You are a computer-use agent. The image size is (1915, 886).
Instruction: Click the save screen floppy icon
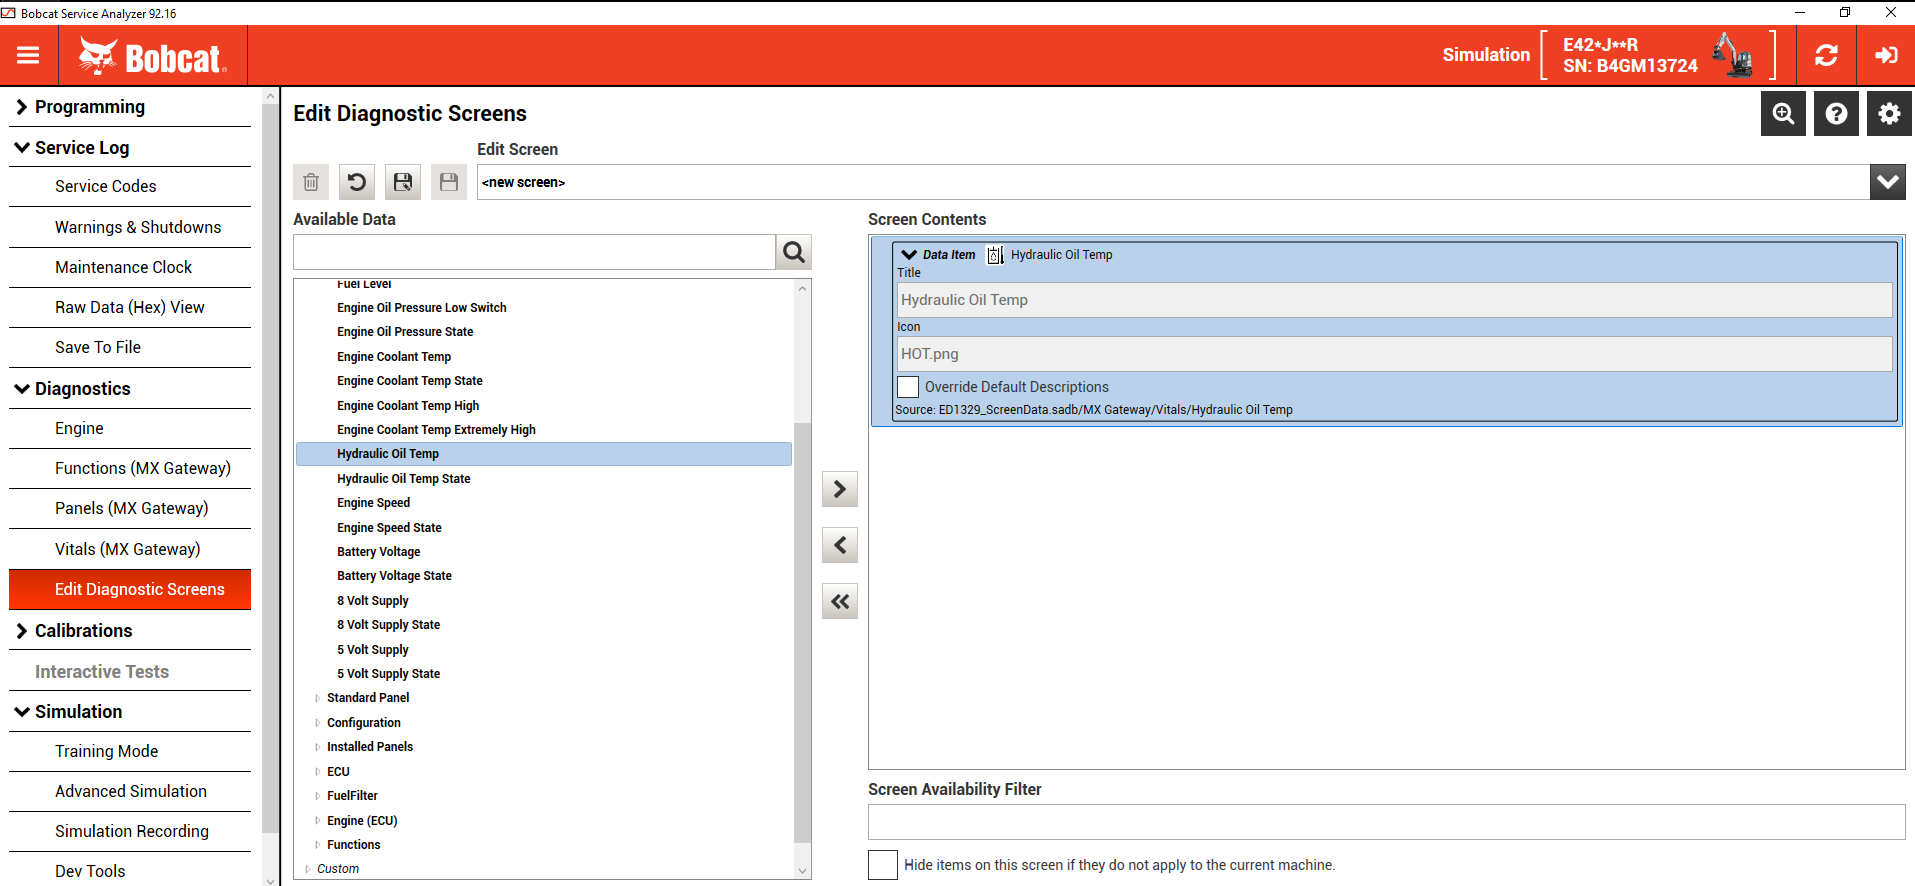pos(403,182)
